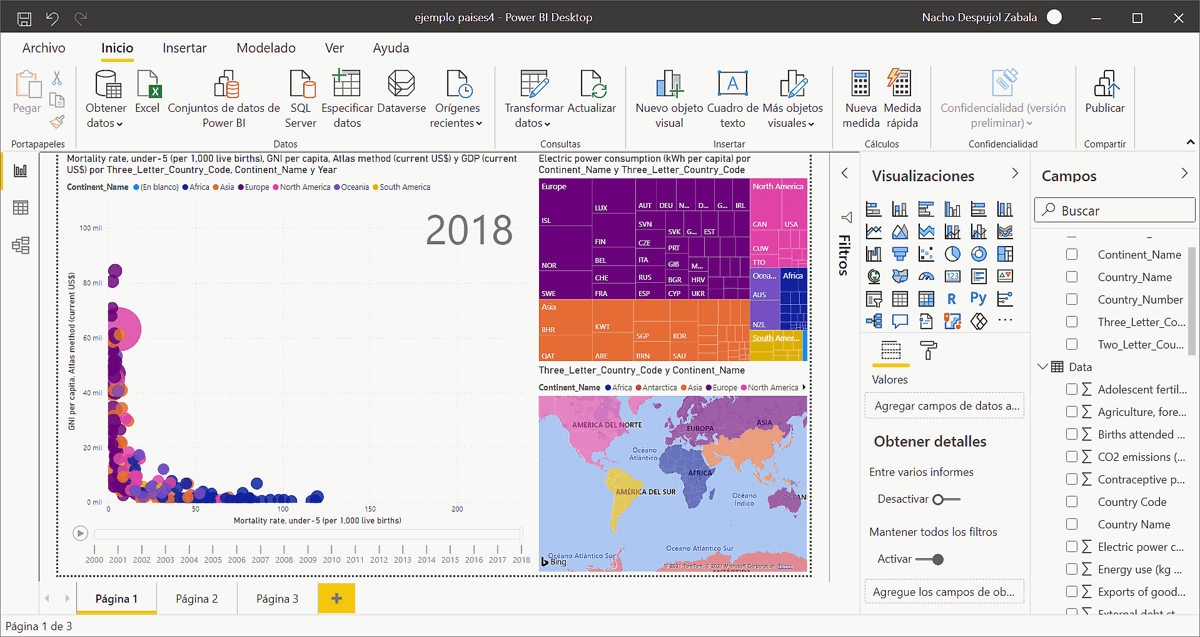The width and height of the screenshot is (1200, 637).
Task: Create a Medida rápida
Action: 902,99
